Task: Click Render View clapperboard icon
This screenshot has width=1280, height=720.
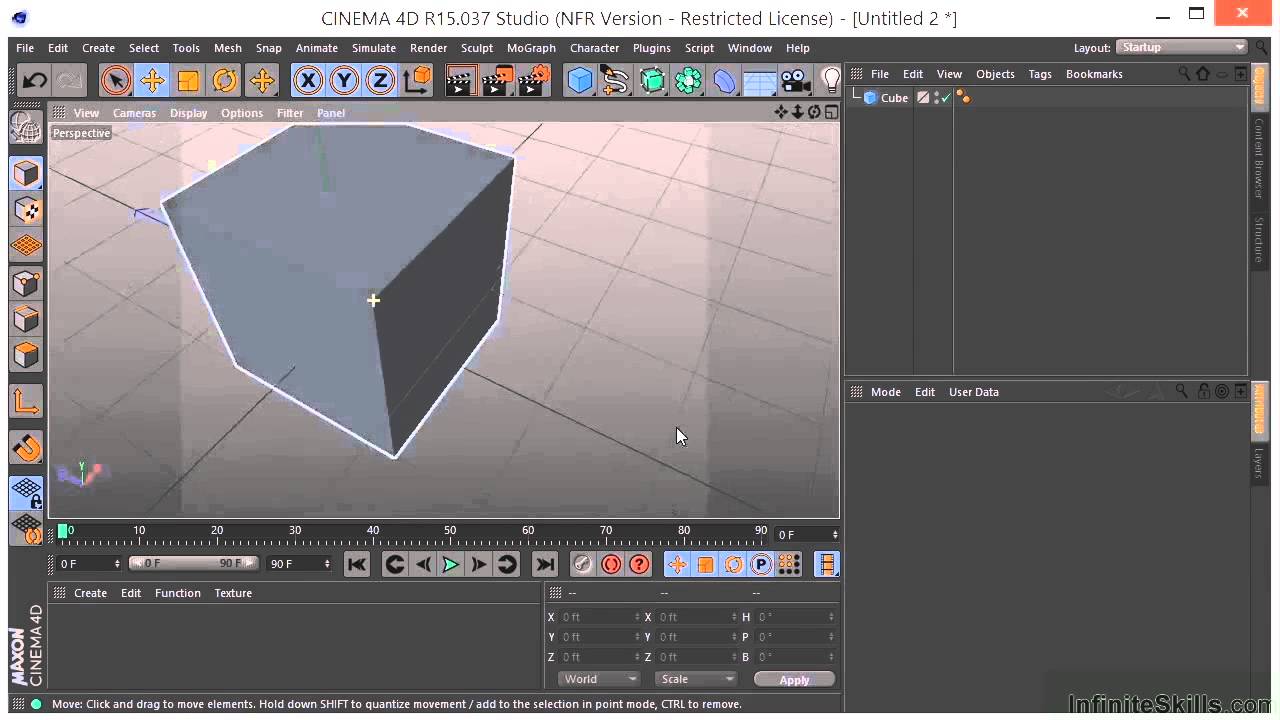Action: (461, 80)
